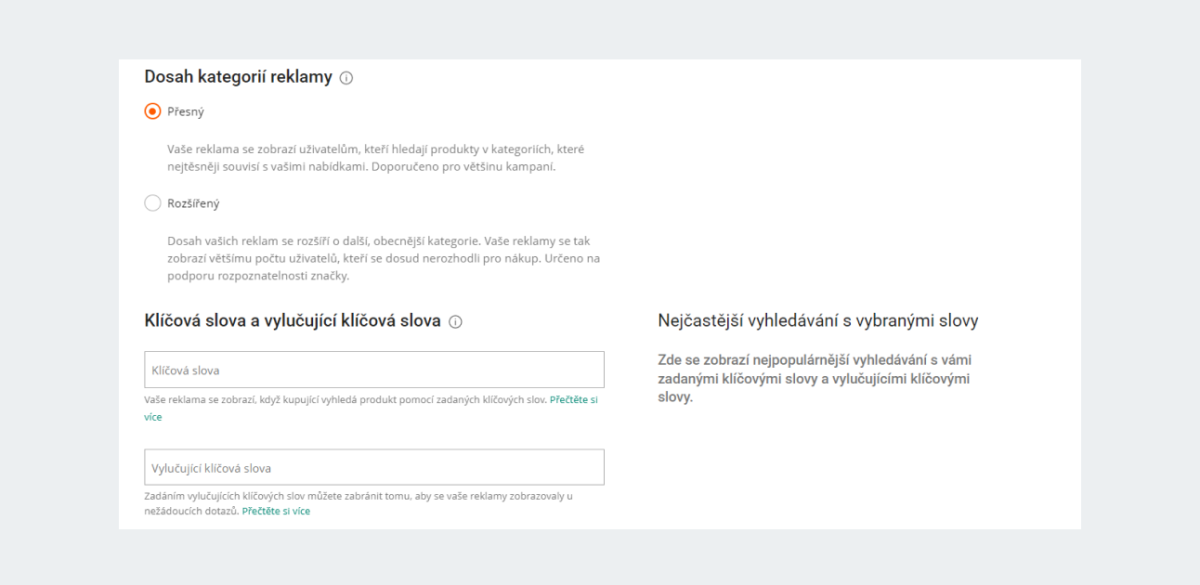
Task: Click the Dosah kategorií reklamy heading
Action: (x=238, y=77)
